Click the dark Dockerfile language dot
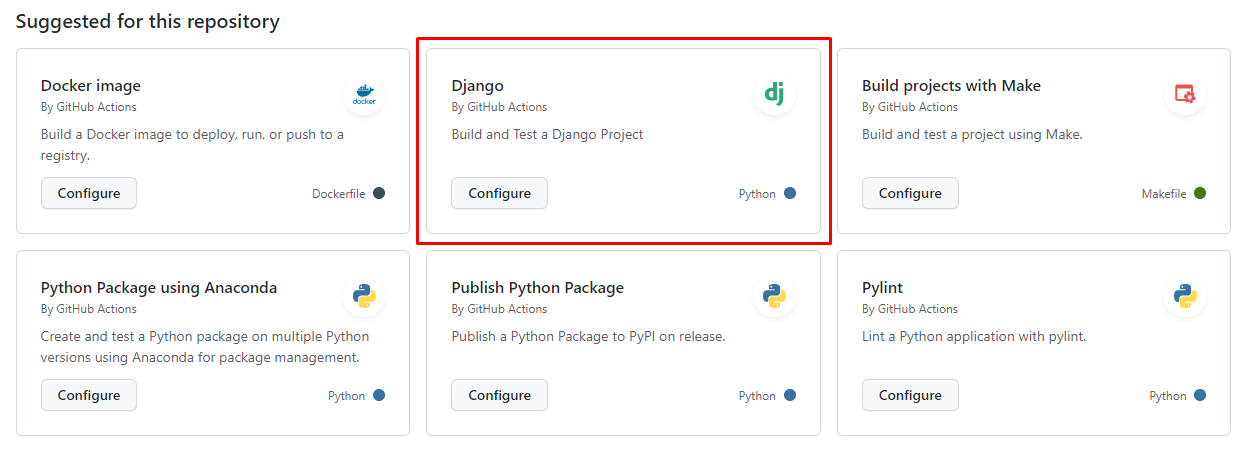This screenshot has height=458, width=1247. [x=379, y=193]
